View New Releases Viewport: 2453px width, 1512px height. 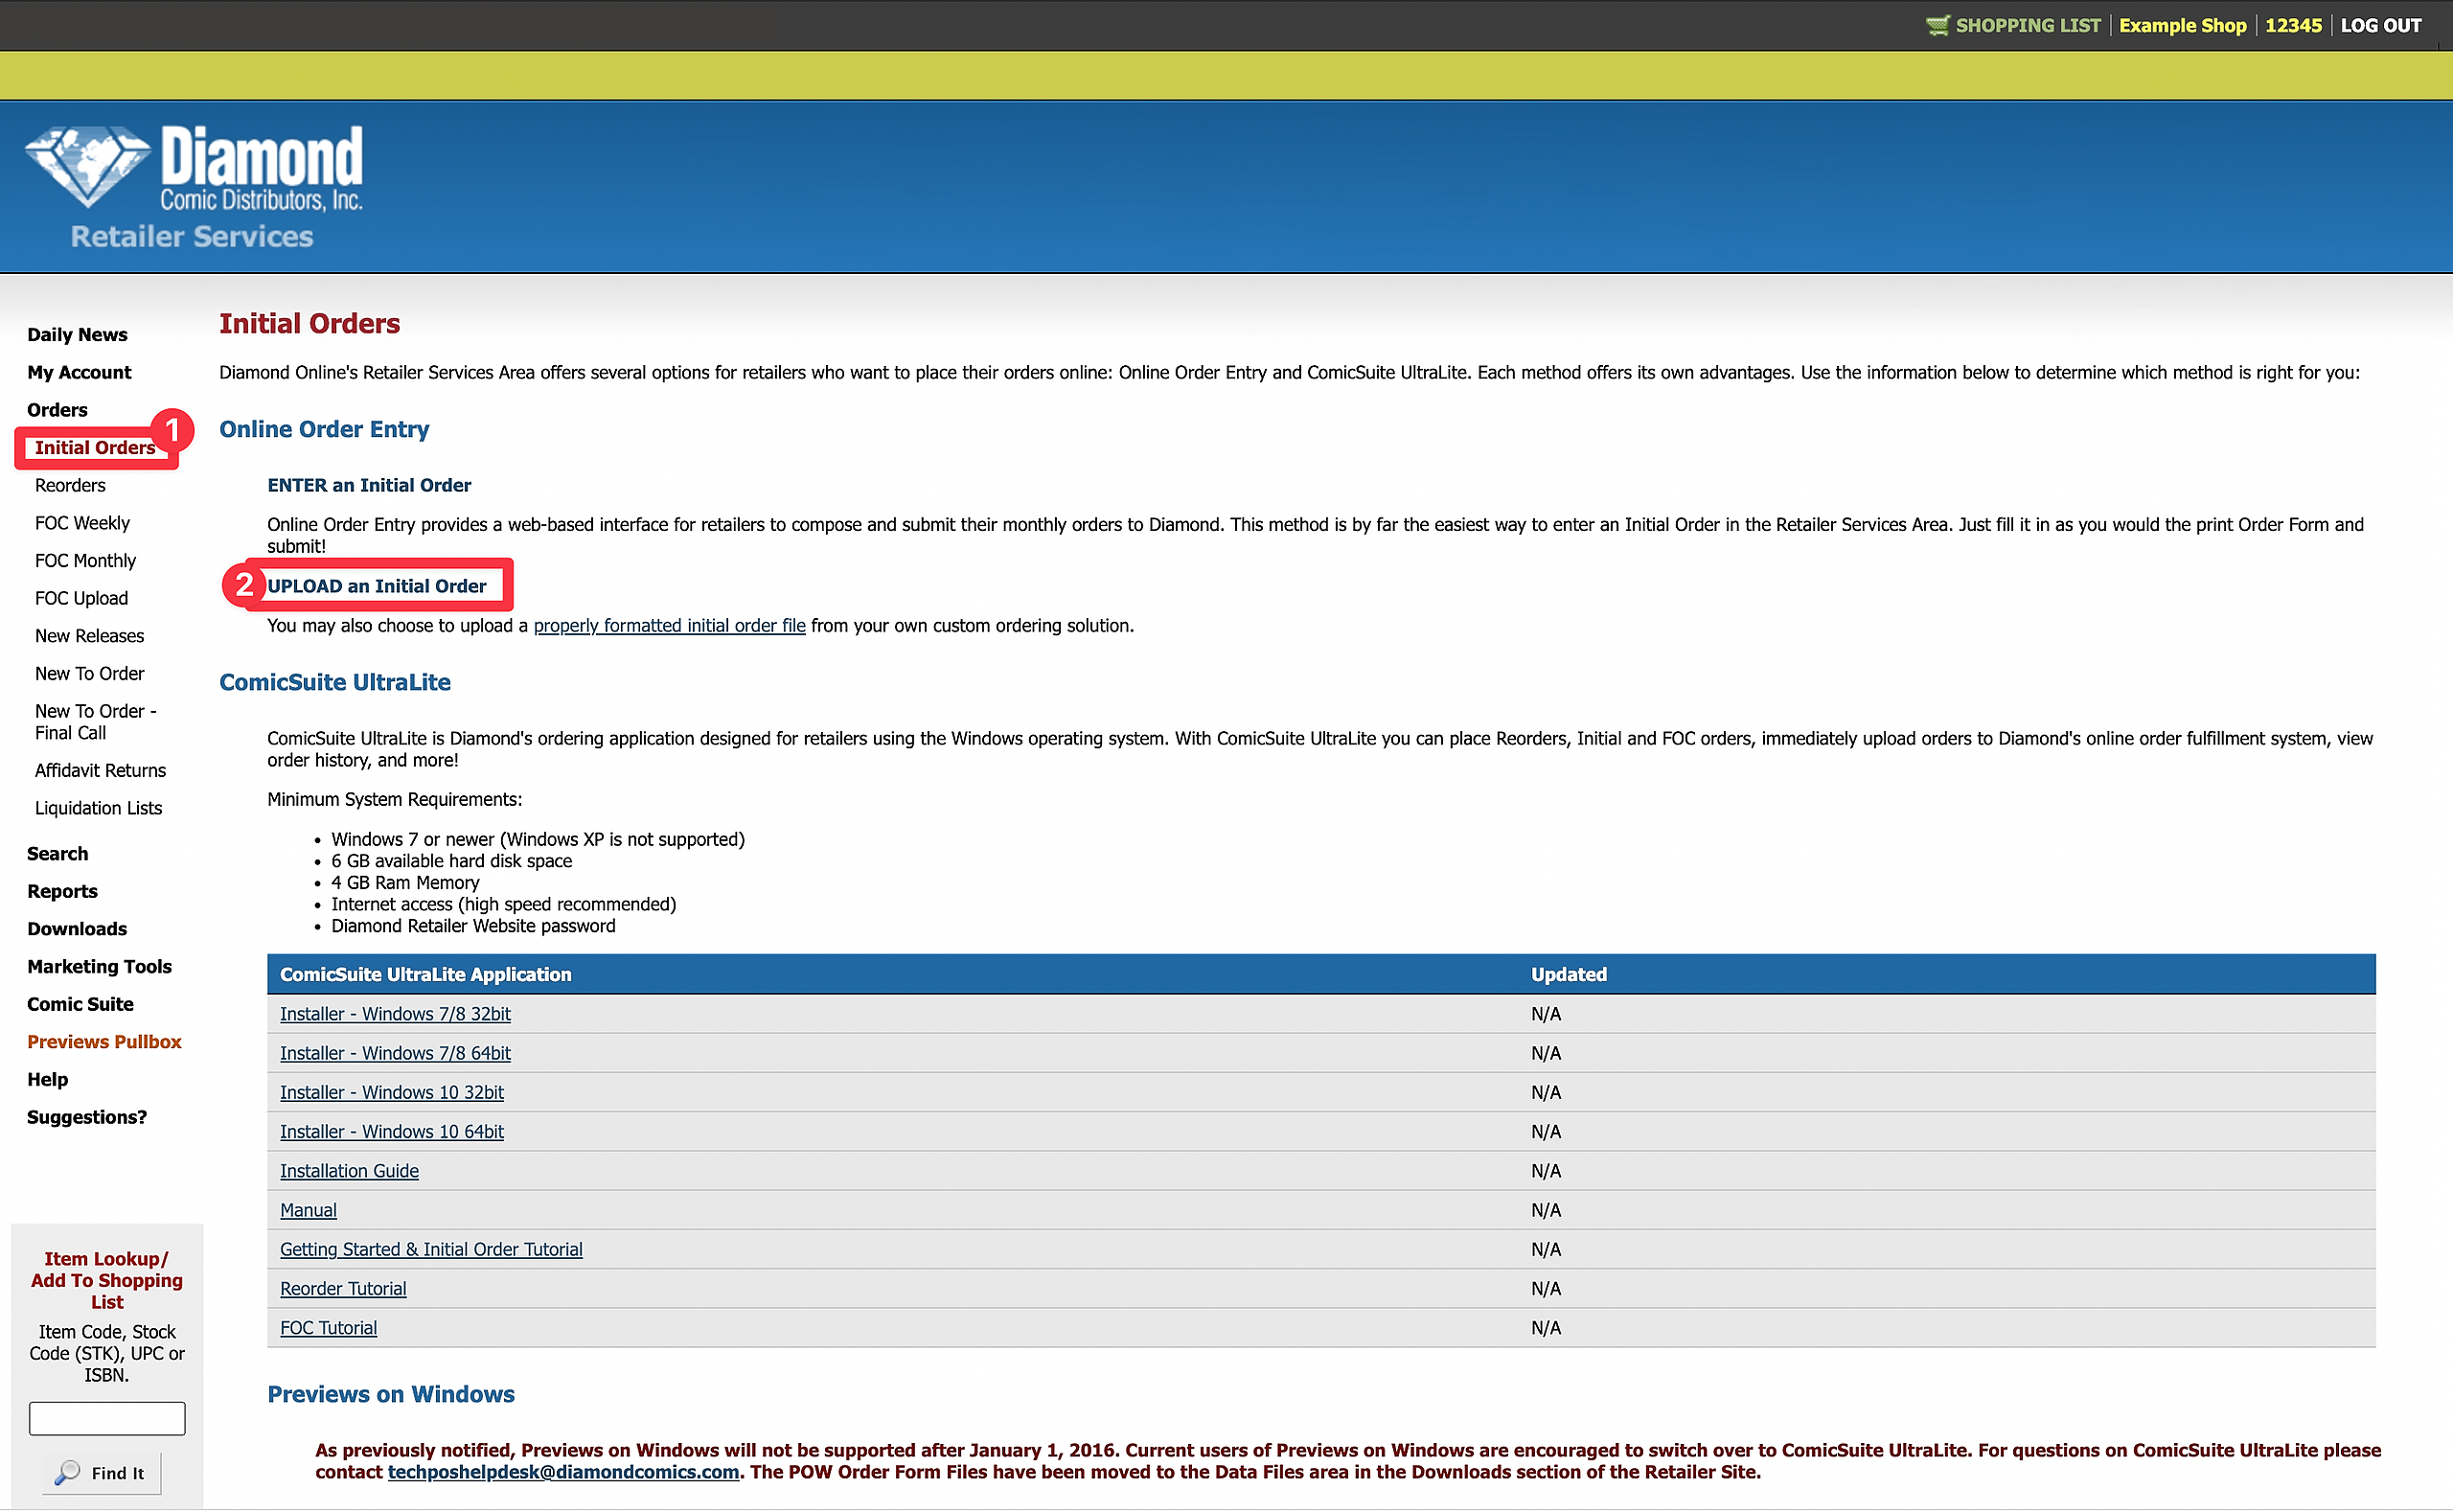click(x=89, y=636)
